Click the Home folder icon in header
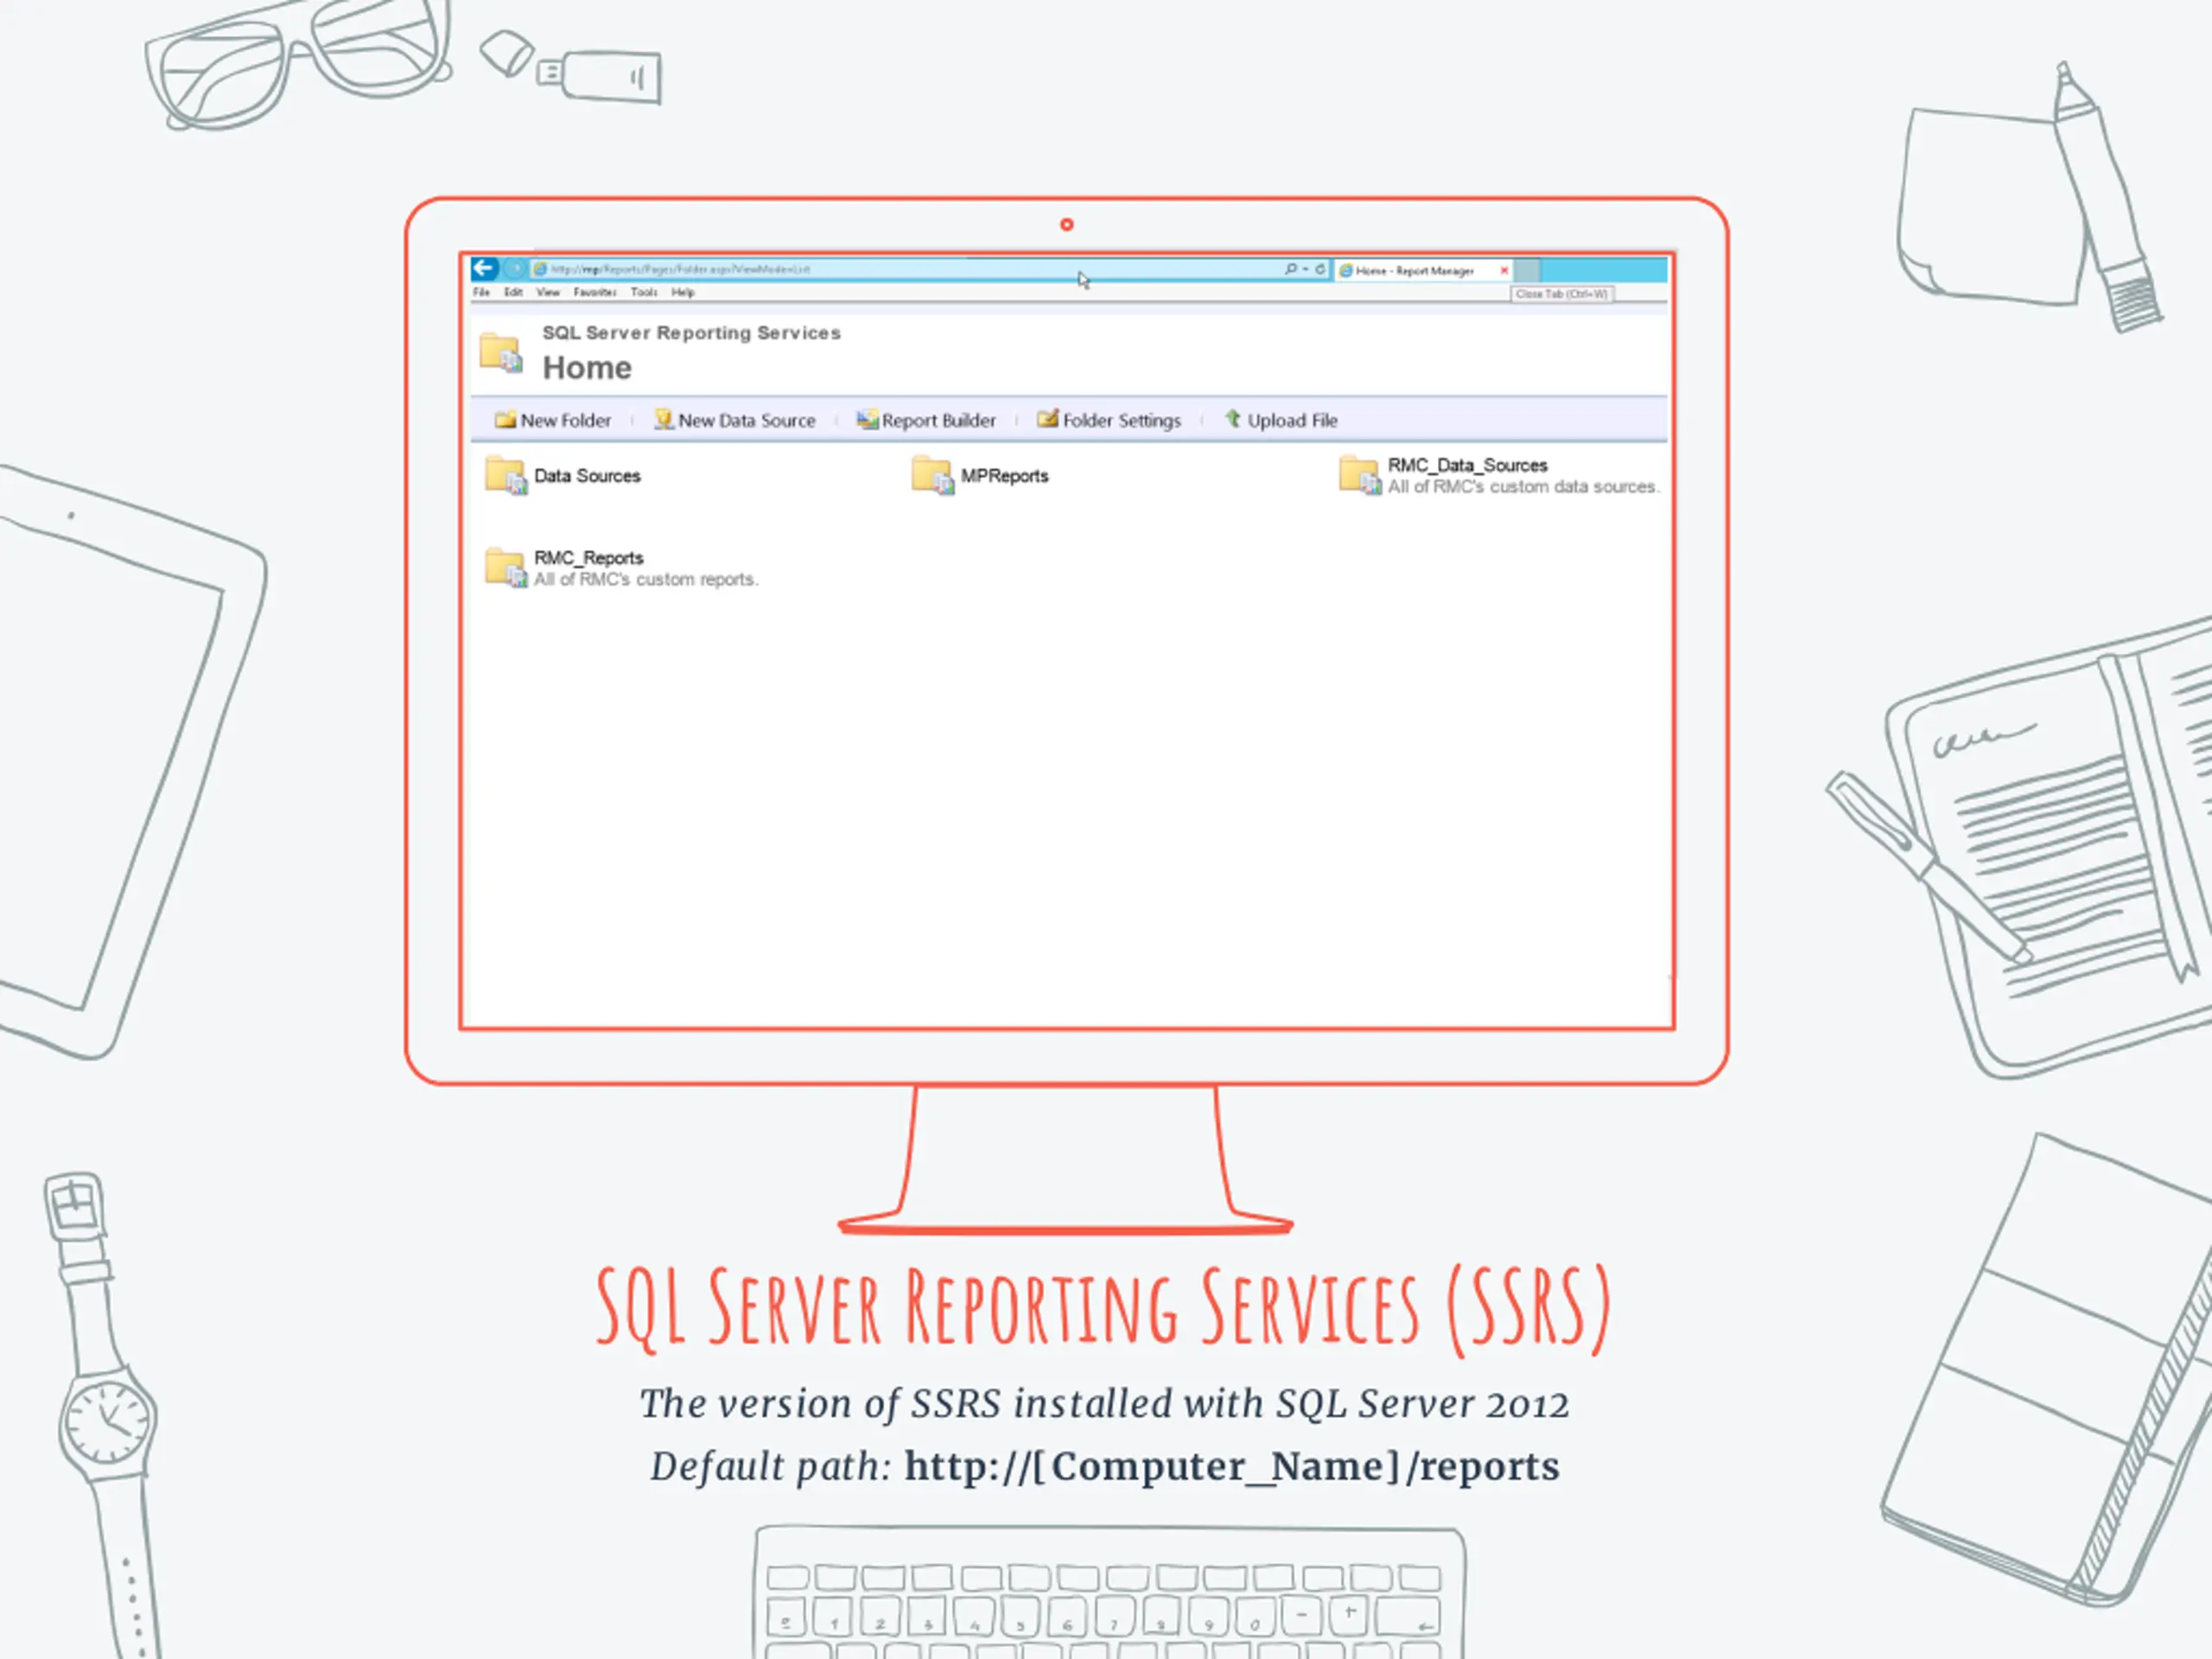 [x=501, y=353]
